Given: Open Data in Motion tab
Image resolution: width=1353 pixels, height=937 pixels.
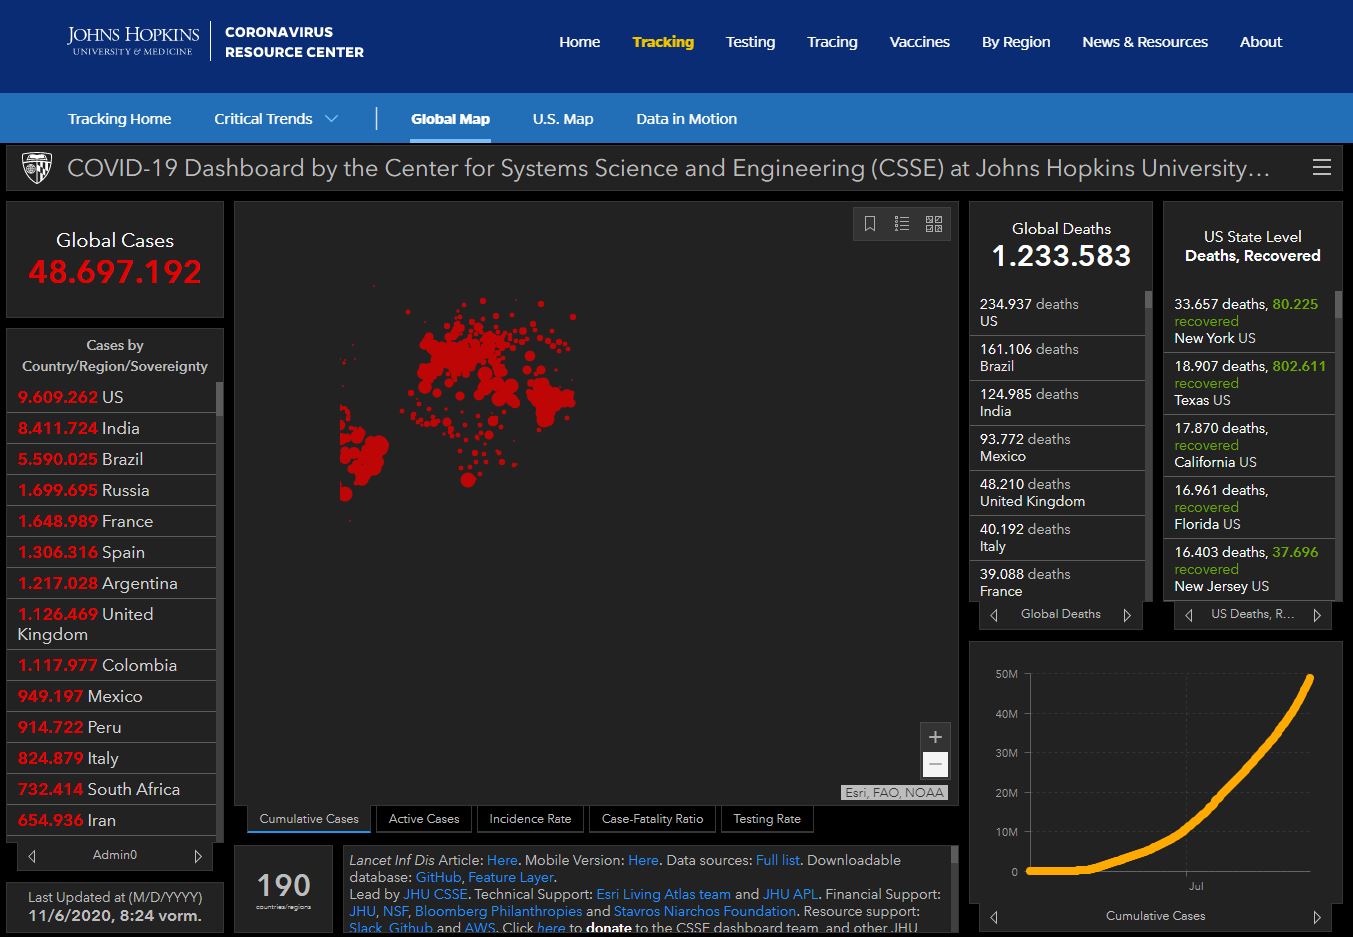Looking at the screenshot, I should point(686,119).
